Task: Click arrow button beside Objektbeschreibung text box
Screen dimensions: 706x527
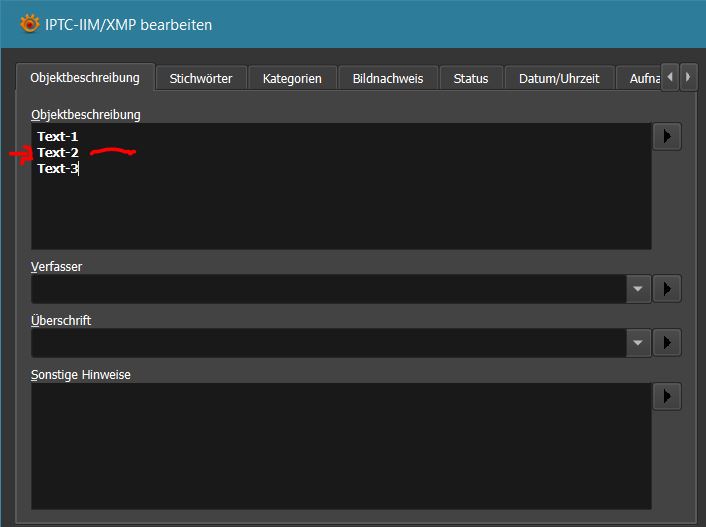Action: click(667, 136)
